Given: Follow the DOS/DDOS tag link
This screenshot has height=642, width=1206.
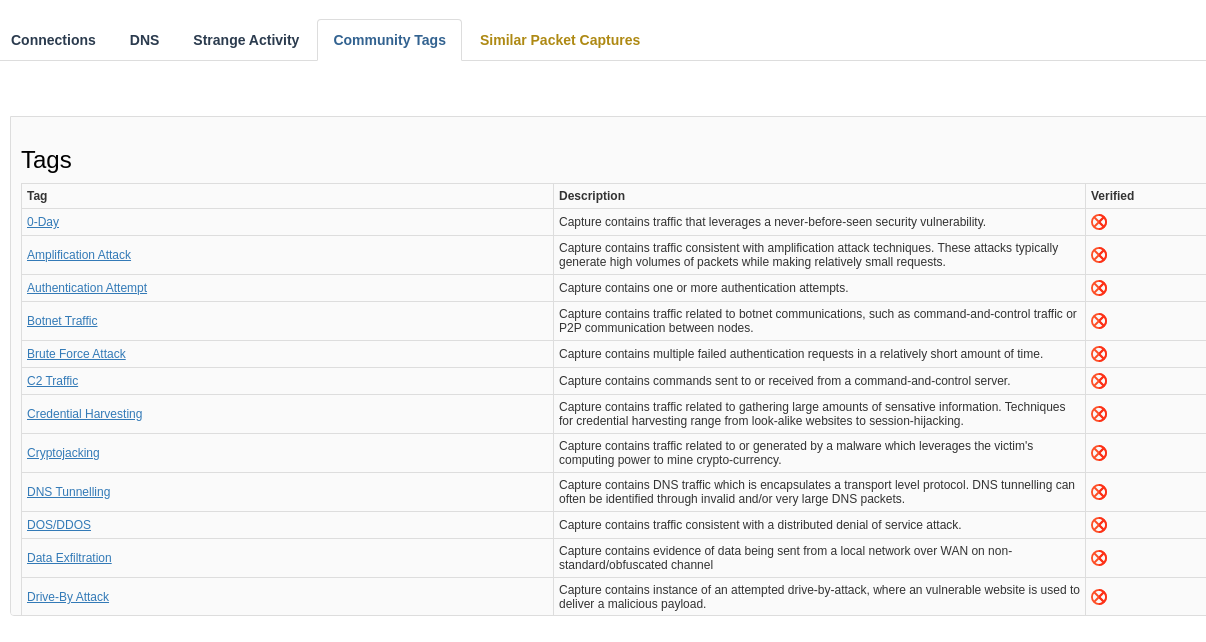Looking at the screenshot, I should click(59, 525).
